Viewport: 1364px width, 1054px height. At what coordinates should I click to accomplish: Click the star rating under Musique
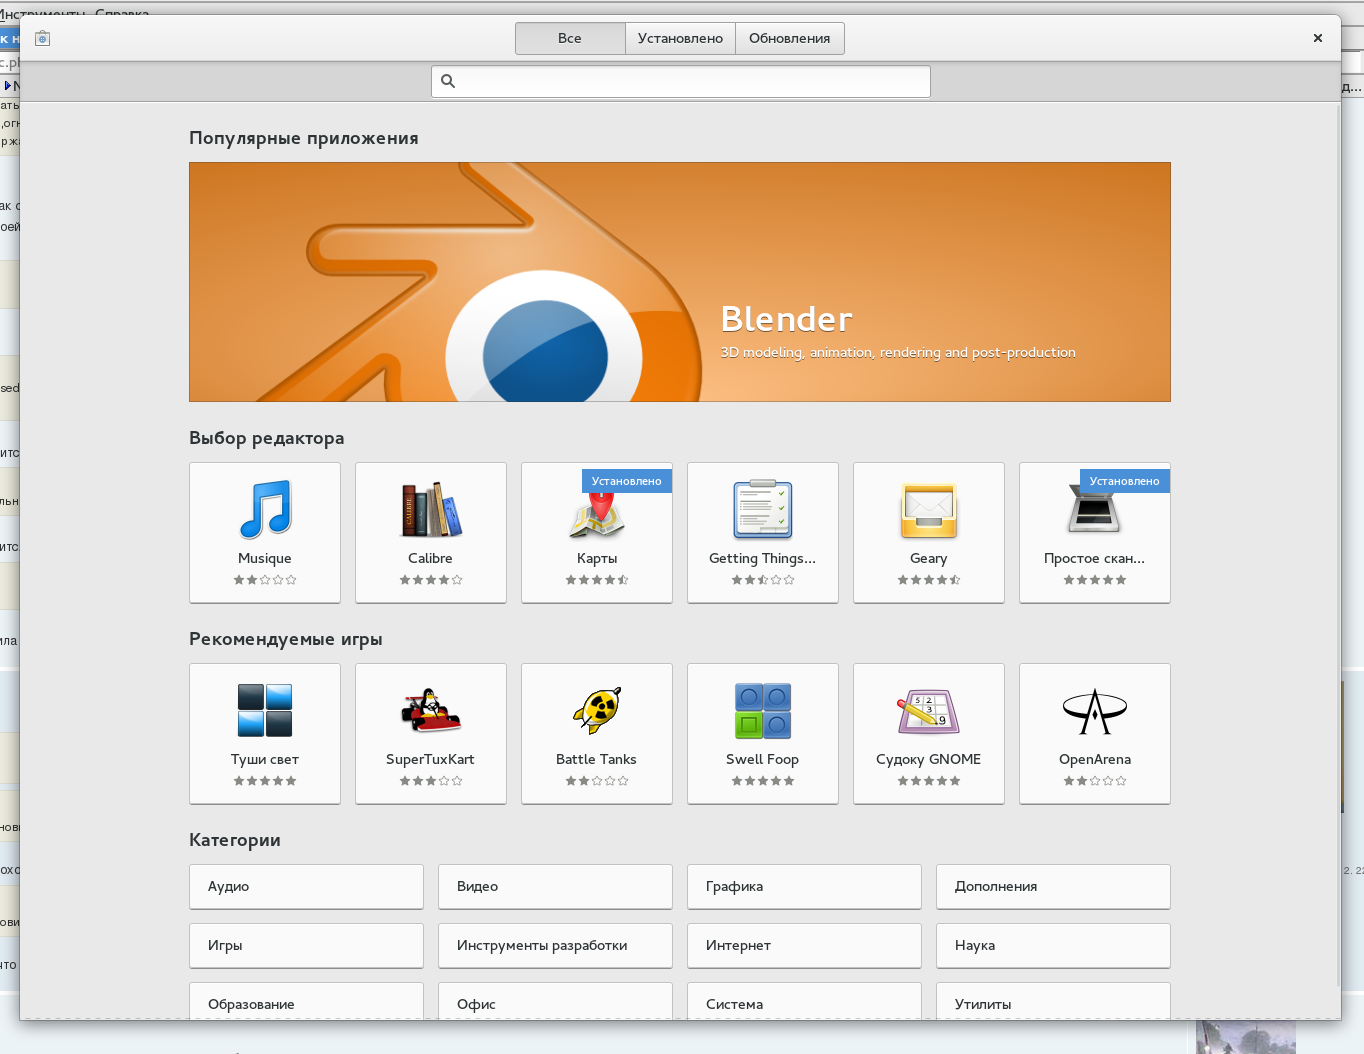pos(265,580)
